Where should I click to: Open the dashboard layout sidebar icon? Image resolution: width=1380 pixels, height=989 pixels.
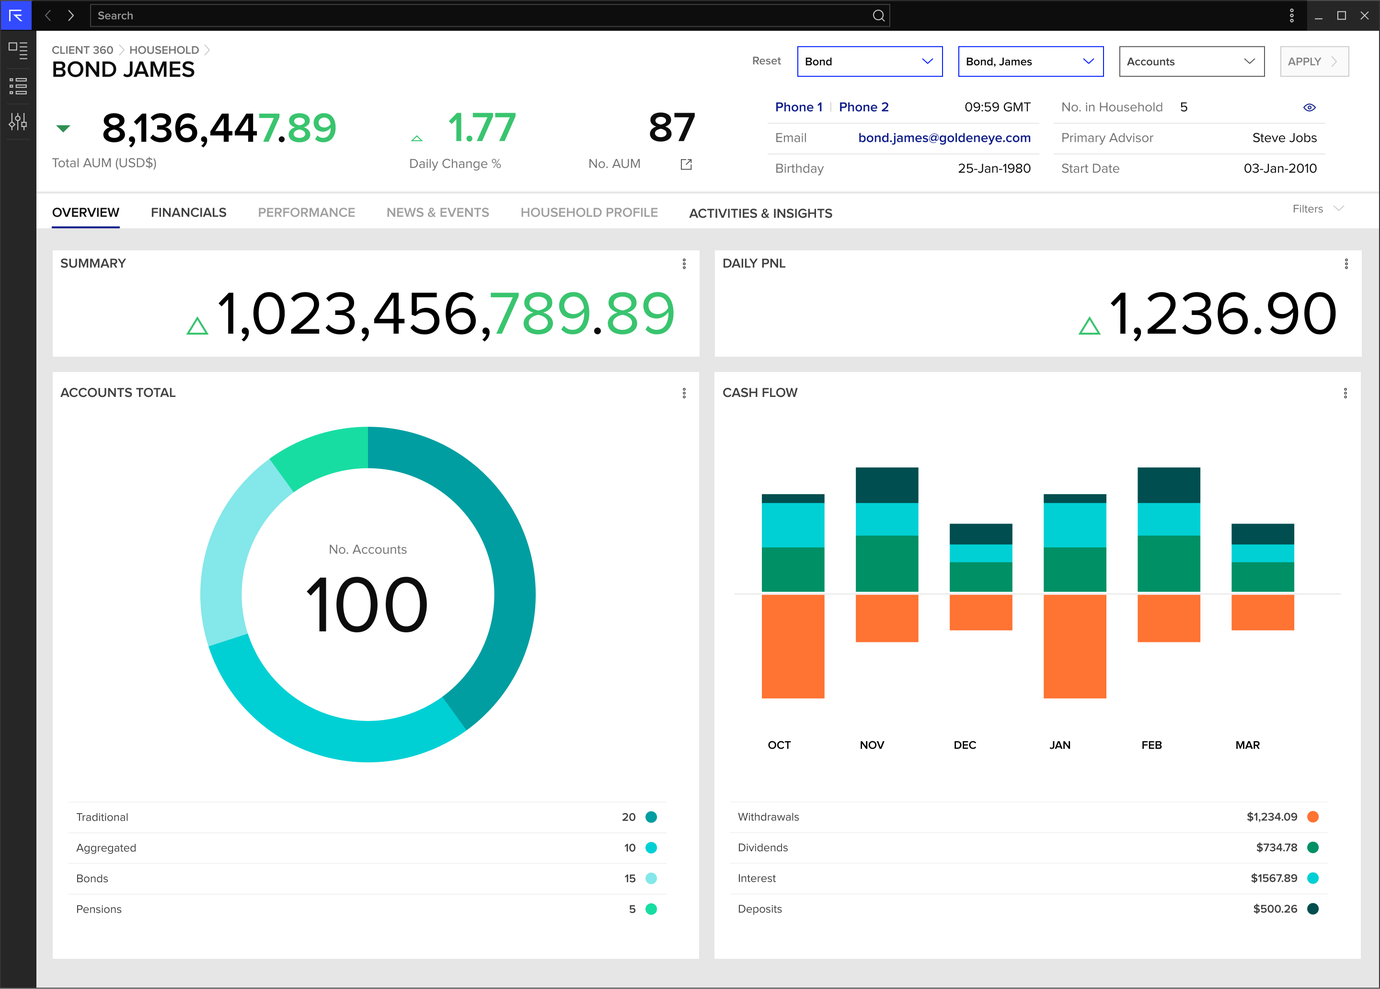pyautogui.click(x=18, y=49)
